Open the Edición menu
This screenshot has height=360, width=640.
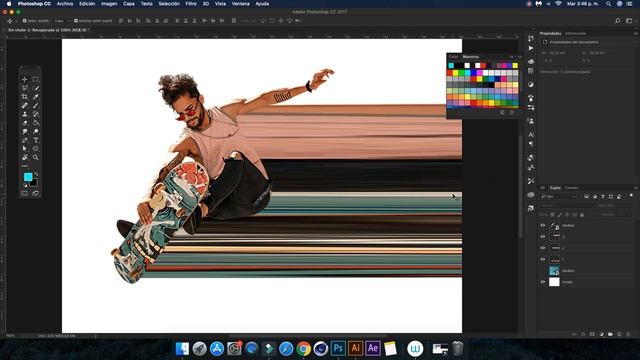click(x=87, y=4)
